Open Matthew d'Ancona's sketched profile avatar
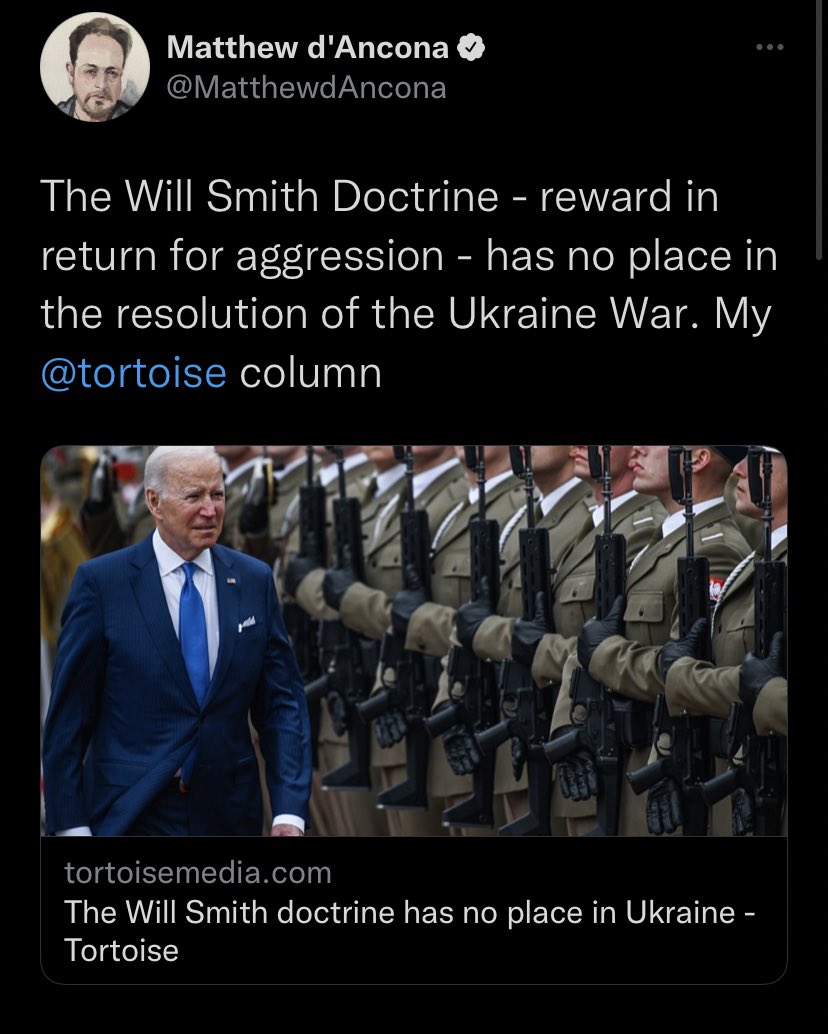This screenshot has height=1034, width=828. click(x=95, y=67)
